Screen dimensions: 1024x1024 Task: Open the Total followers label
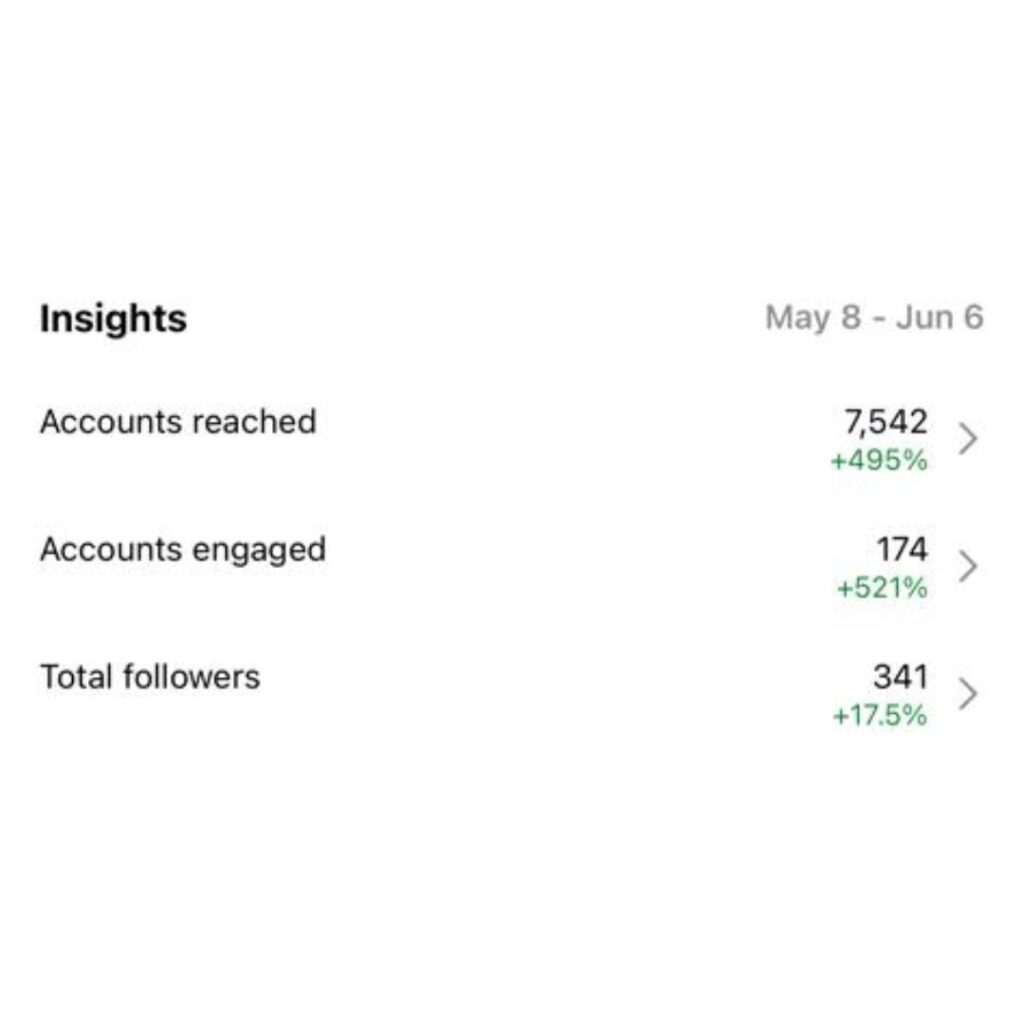tap(150, 677)
